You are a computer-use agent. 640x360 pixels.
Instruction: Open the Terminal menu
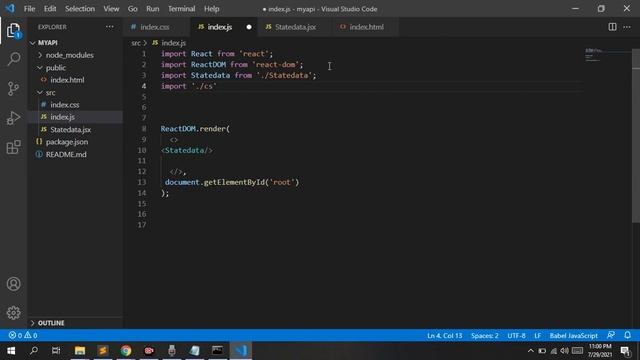click(182, 9)
